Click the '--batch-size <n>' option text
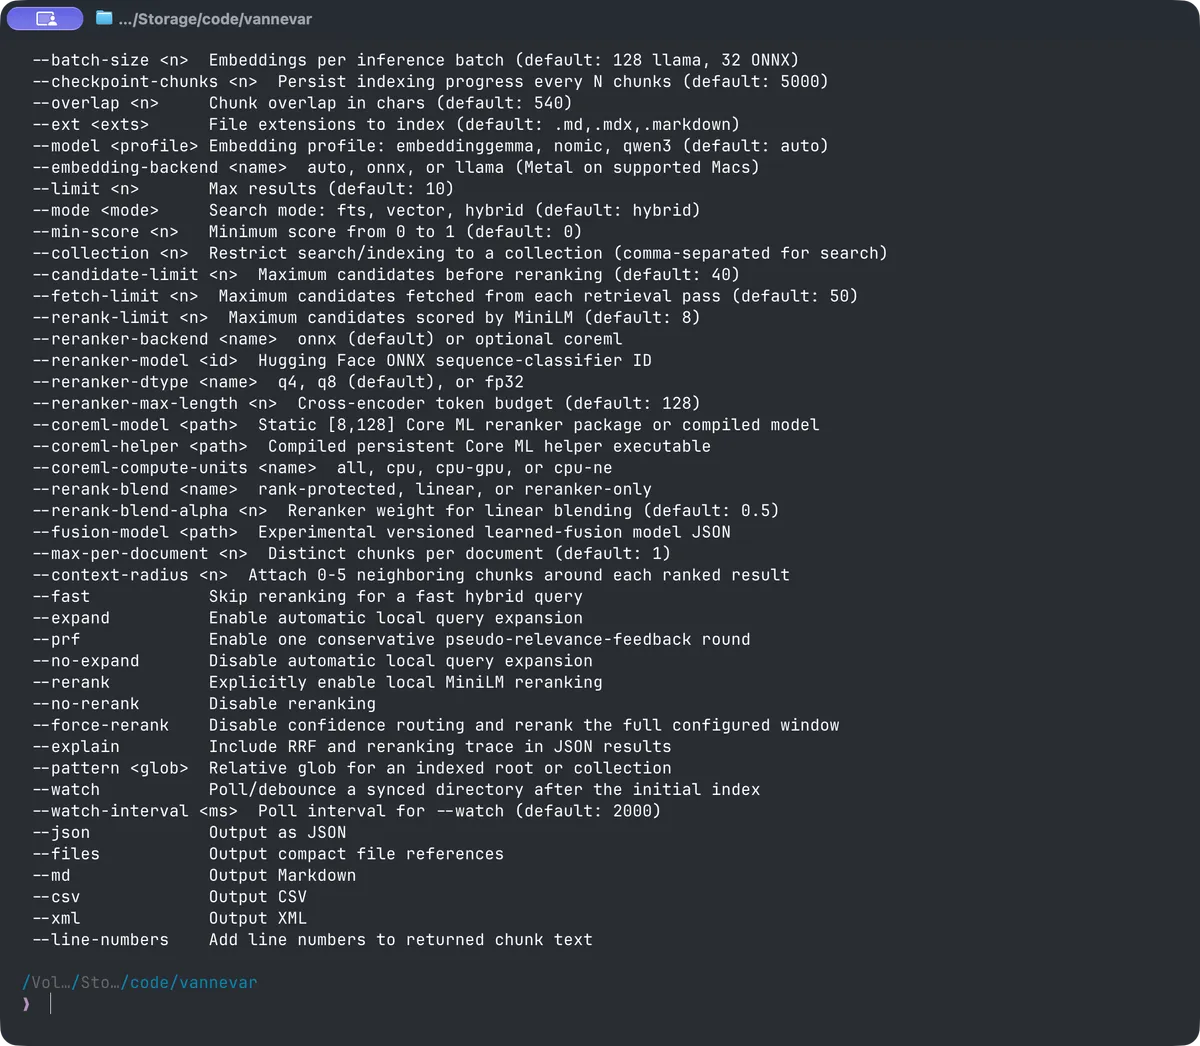This screenshot has height=1046, width=1200. pos(110,60)
